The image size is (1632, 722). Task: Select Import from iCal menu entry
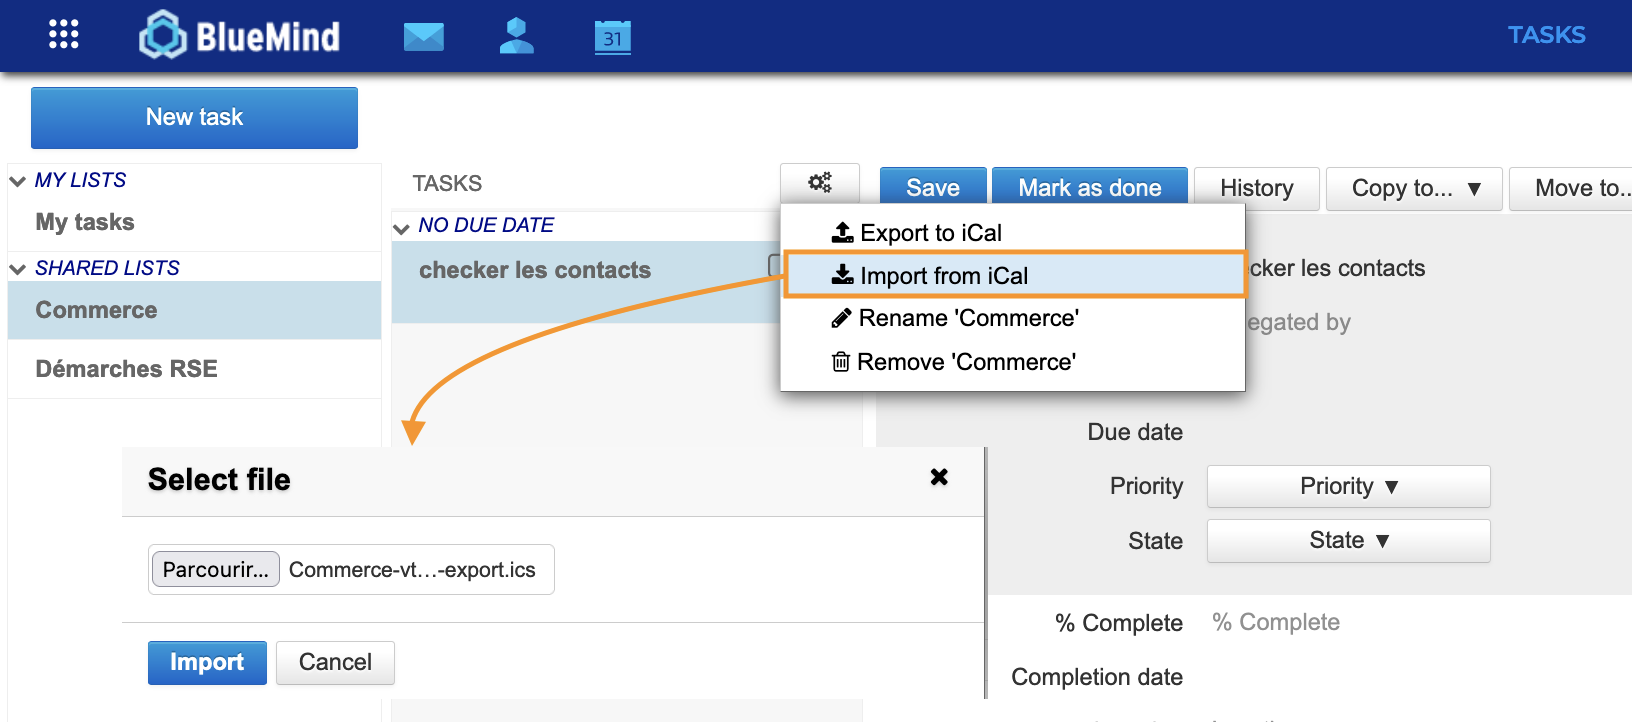pos(943,276)
